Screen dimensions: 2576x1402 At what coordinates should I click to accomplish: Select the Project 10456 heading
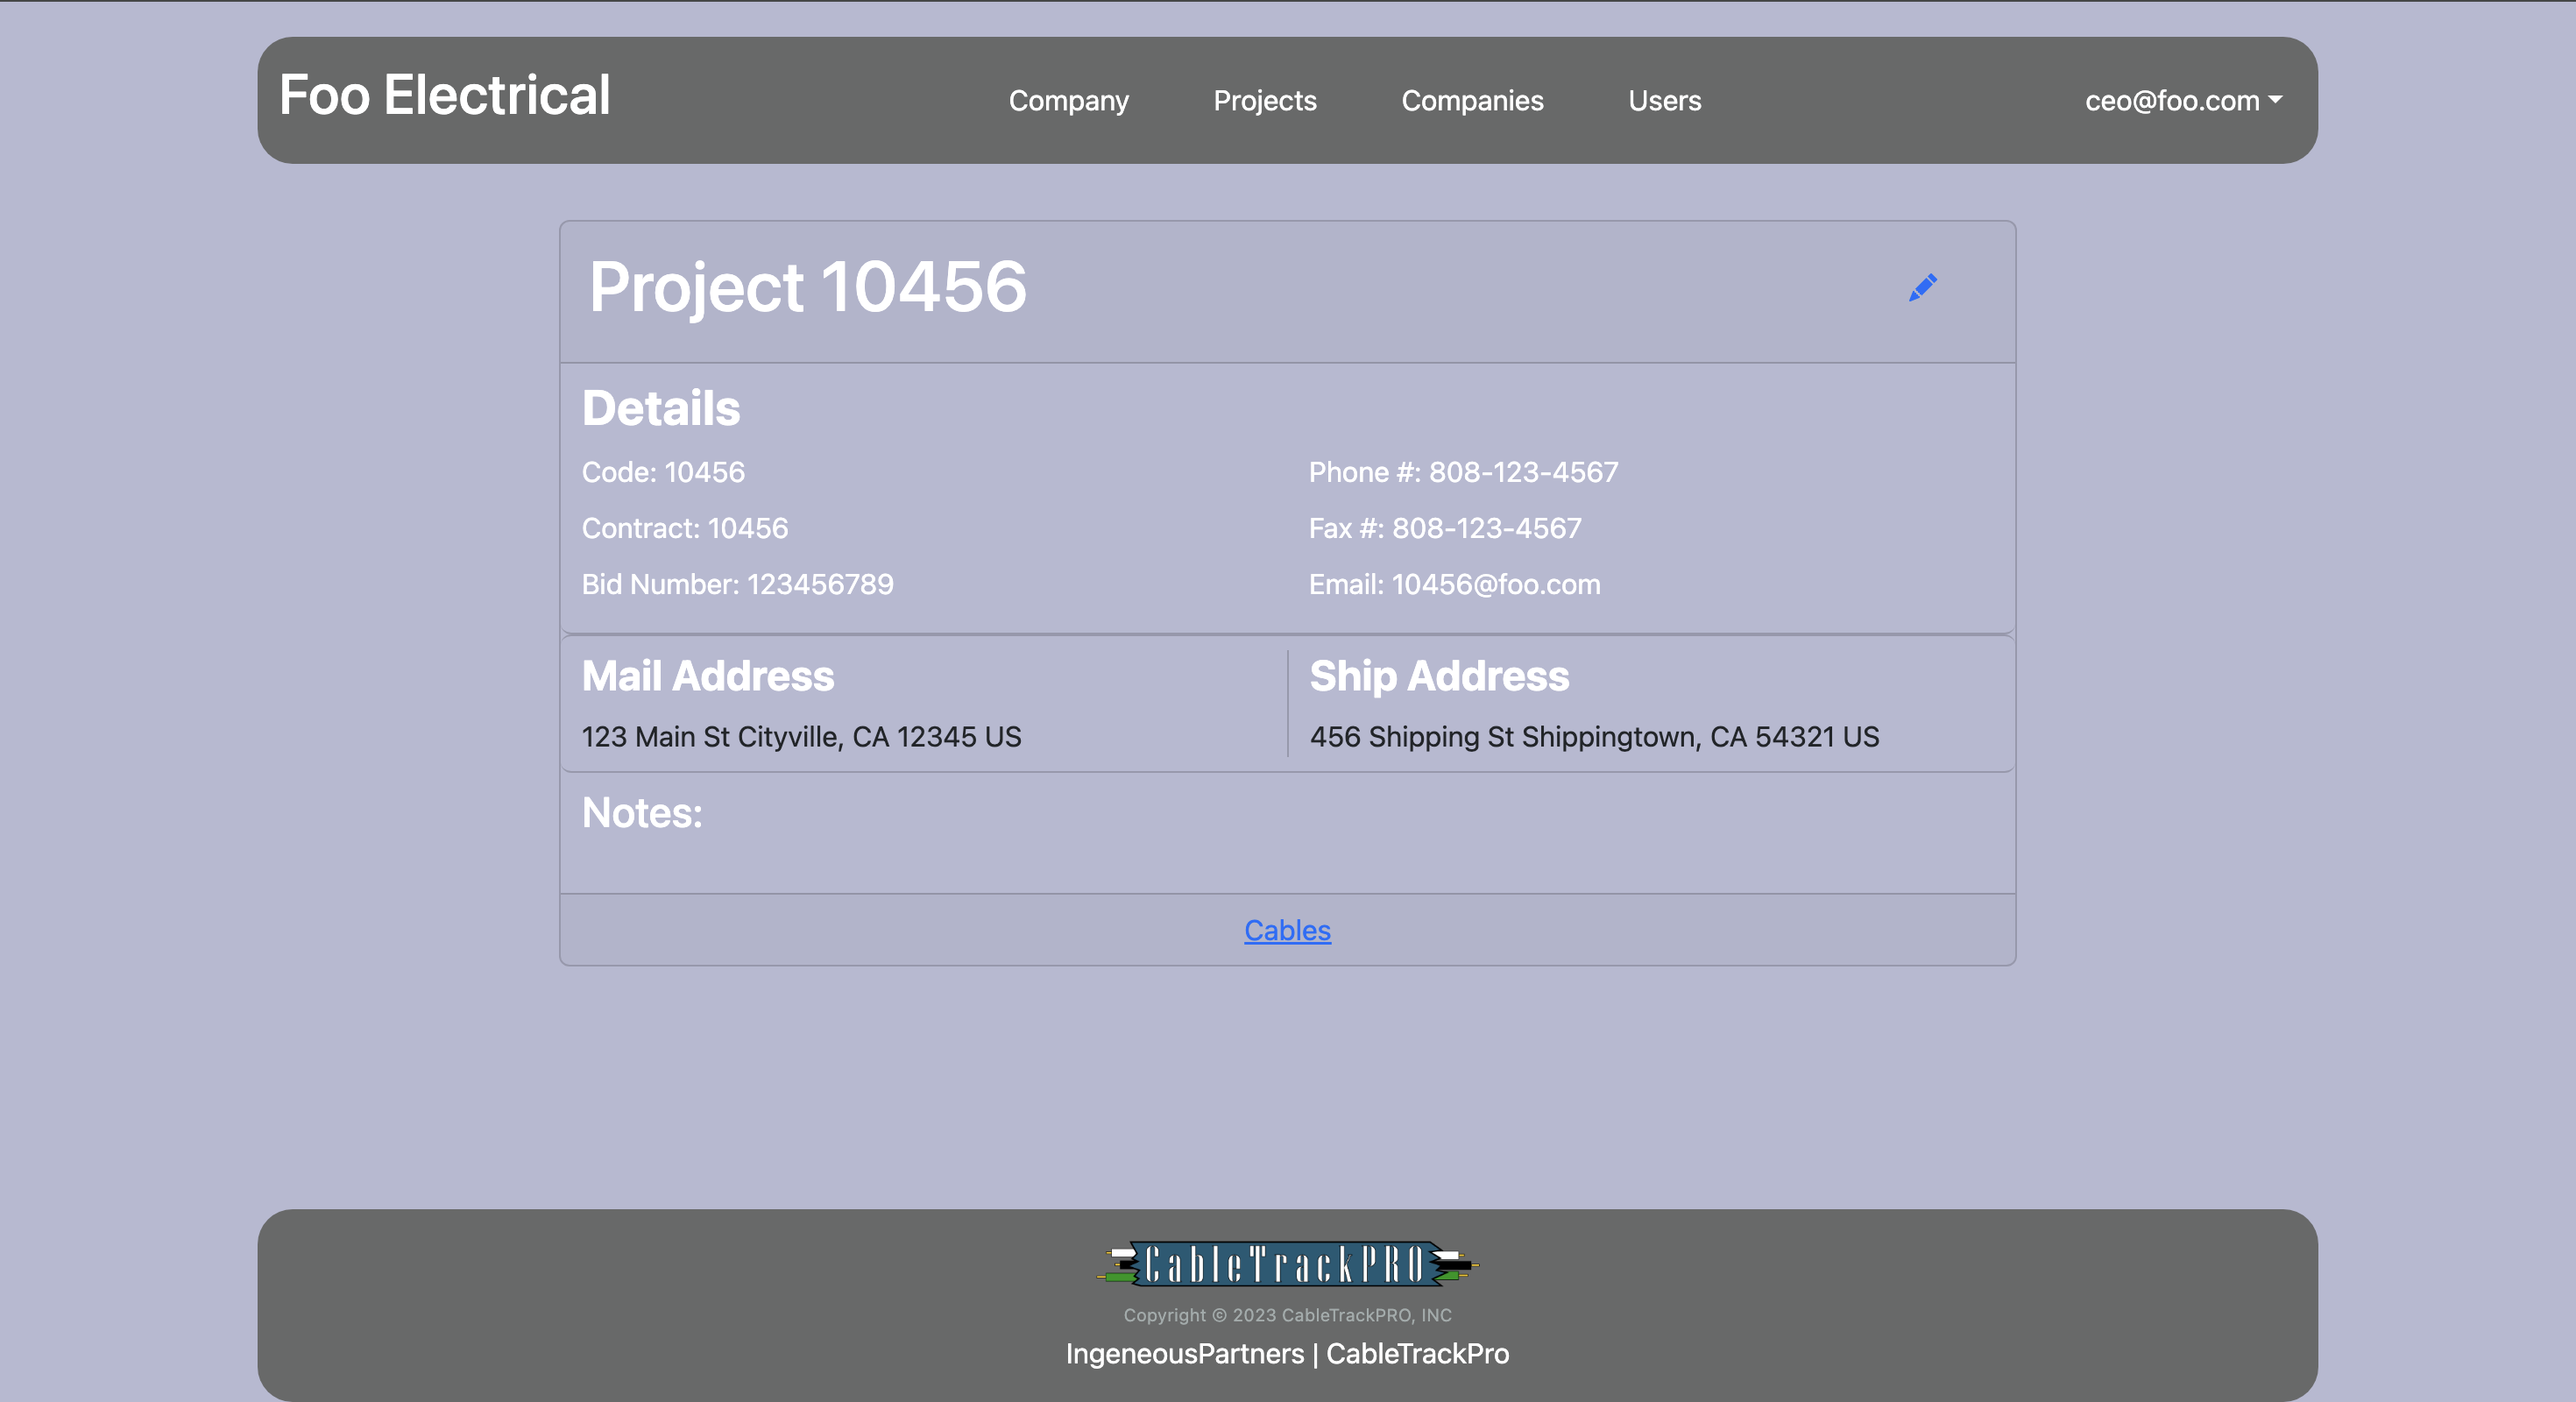(x=807, y=287)
